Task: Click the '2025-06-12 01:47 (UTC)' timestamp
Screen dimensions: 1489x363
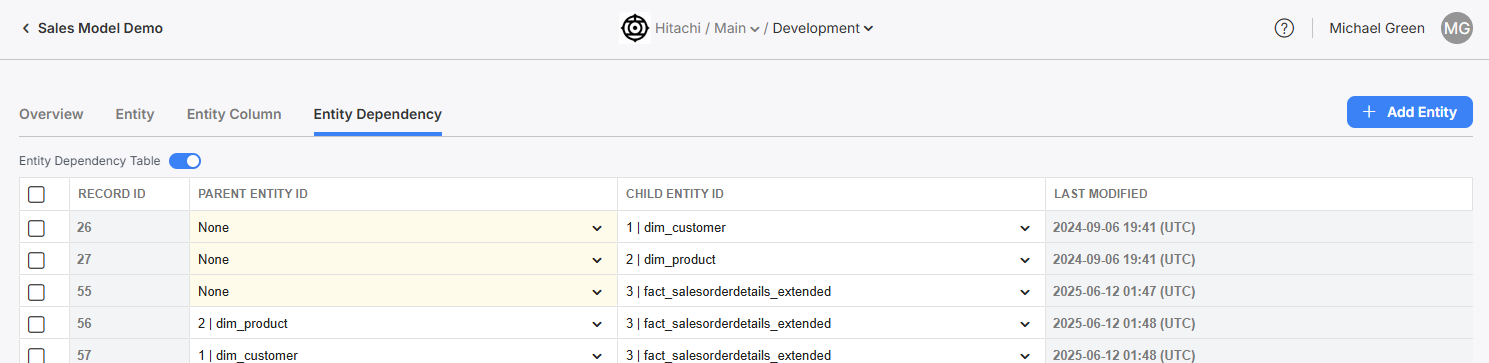Action: tap(1124, 292)
